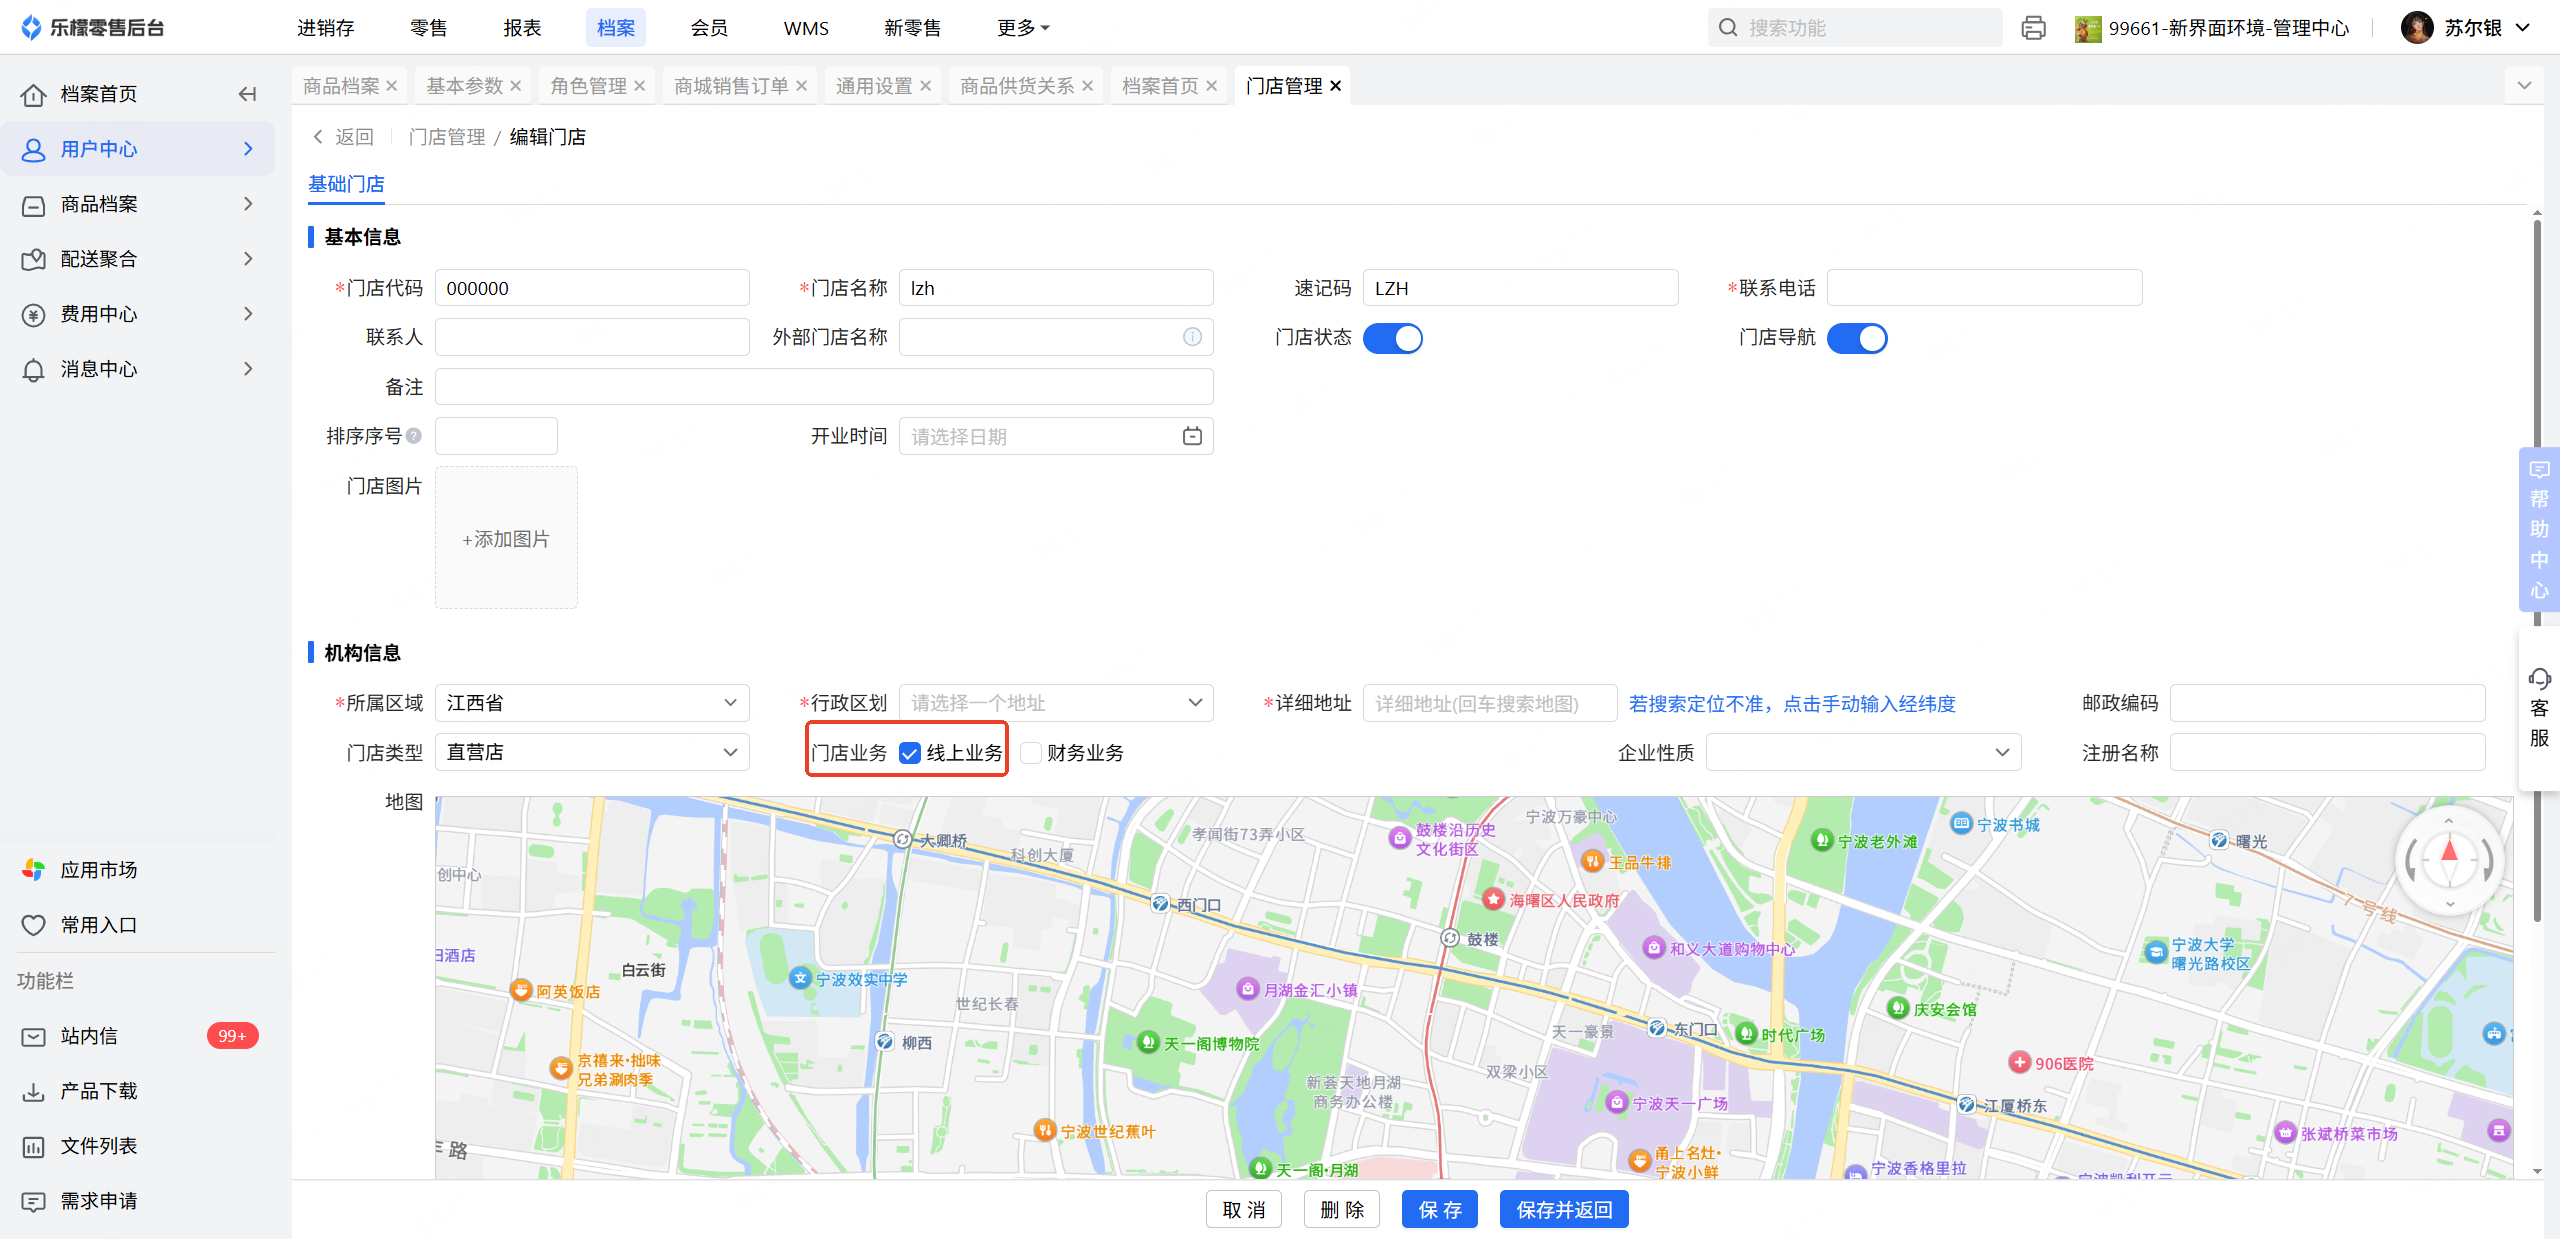Uncheck the 线上业务 checkbox
This screenshot has width=2560, height=1239.
click(910, 753)
